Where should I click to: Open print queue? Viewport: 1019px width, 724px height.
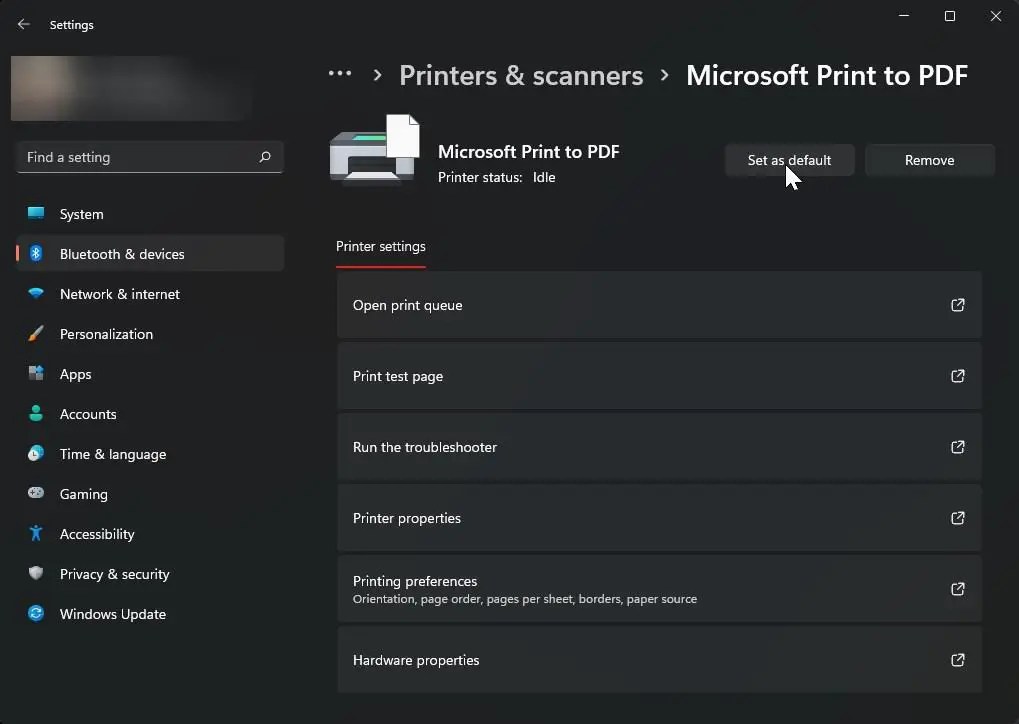click(x=659, y=305)
